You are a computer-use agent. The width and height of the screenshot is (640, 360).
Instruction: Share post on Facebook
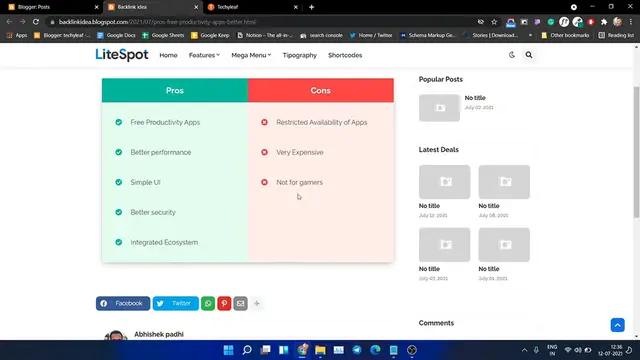123,303
